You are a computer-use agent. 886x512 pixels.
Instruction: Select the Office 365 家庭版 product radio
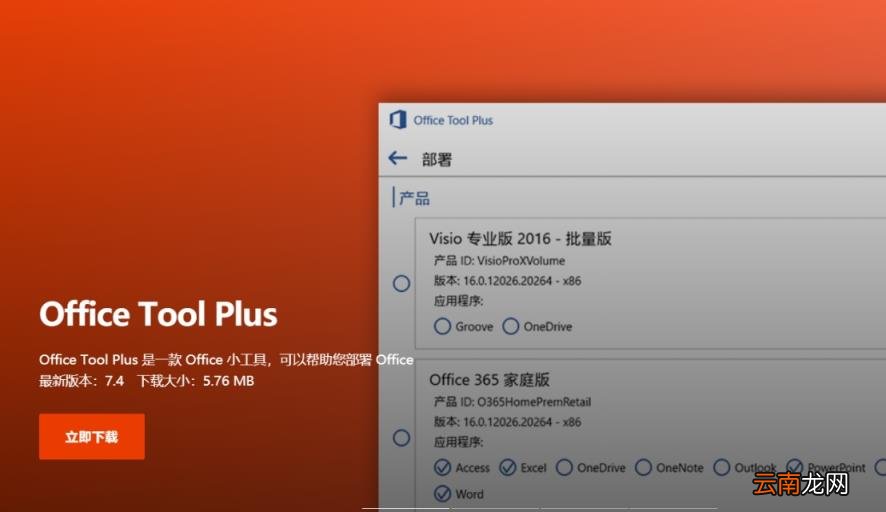(401, 437)
